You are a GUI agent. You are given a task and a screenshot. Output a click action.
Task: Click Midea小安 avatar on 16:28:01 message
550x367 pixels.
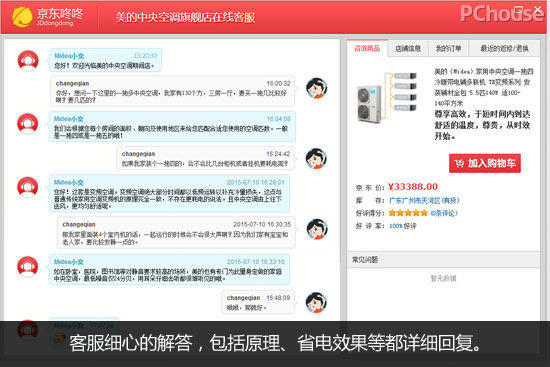28,187
